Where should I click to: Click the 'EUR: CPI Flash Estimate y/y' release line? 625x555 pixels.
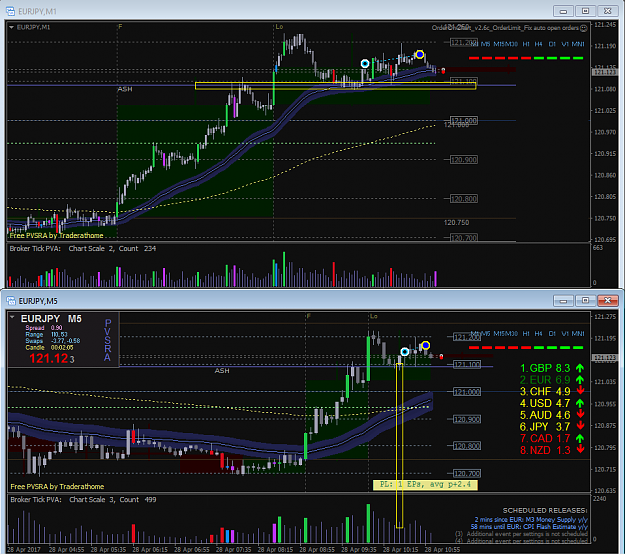click(529, 527)
